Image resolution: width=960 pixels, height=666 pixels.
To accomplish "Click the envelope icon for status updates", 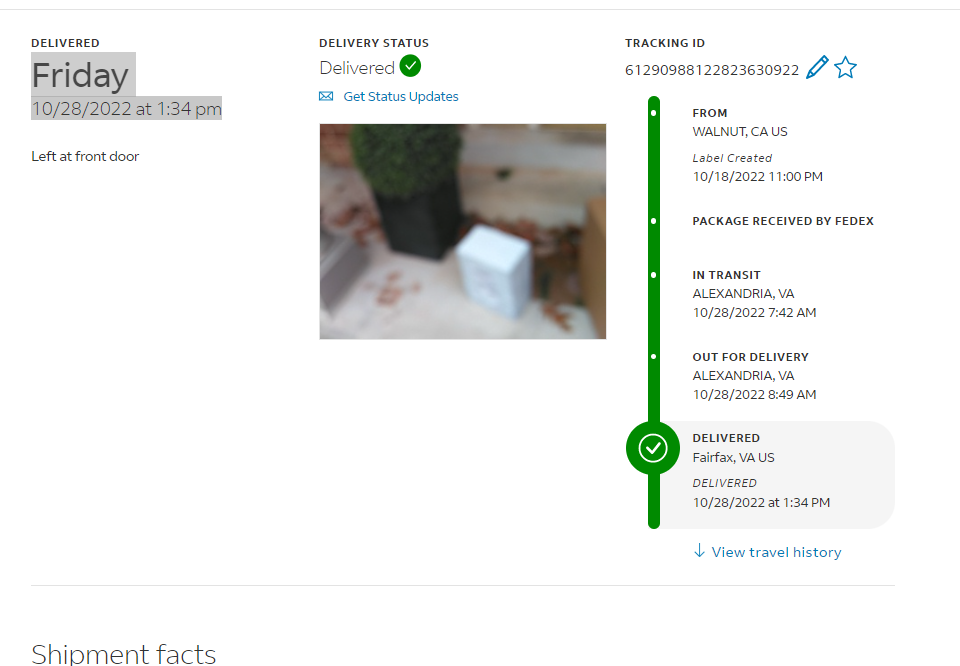I will coord(326,96).
